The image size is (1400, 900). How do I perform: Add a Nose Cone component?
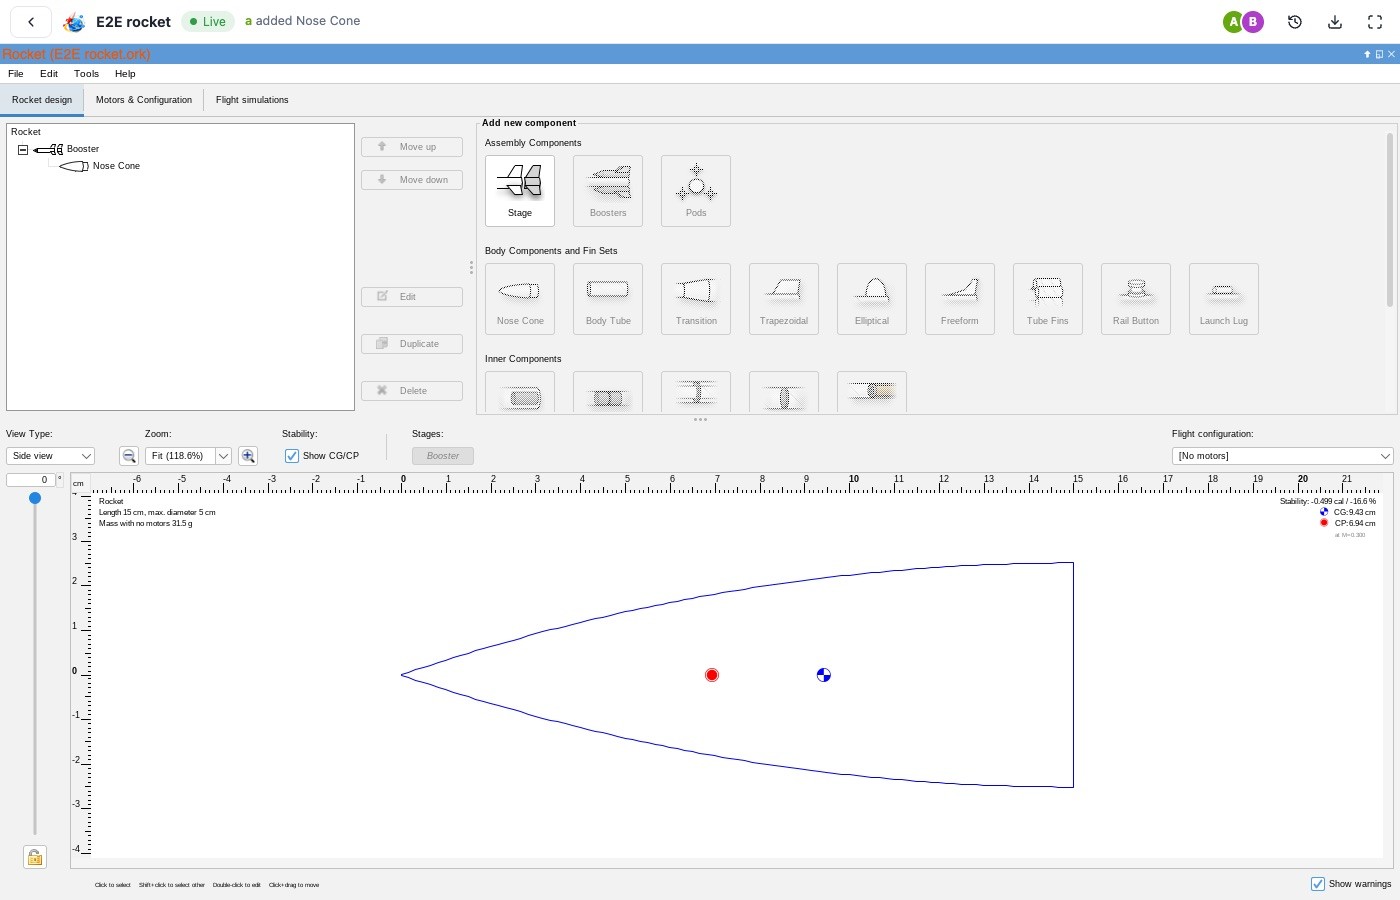[x=520, y=299]
